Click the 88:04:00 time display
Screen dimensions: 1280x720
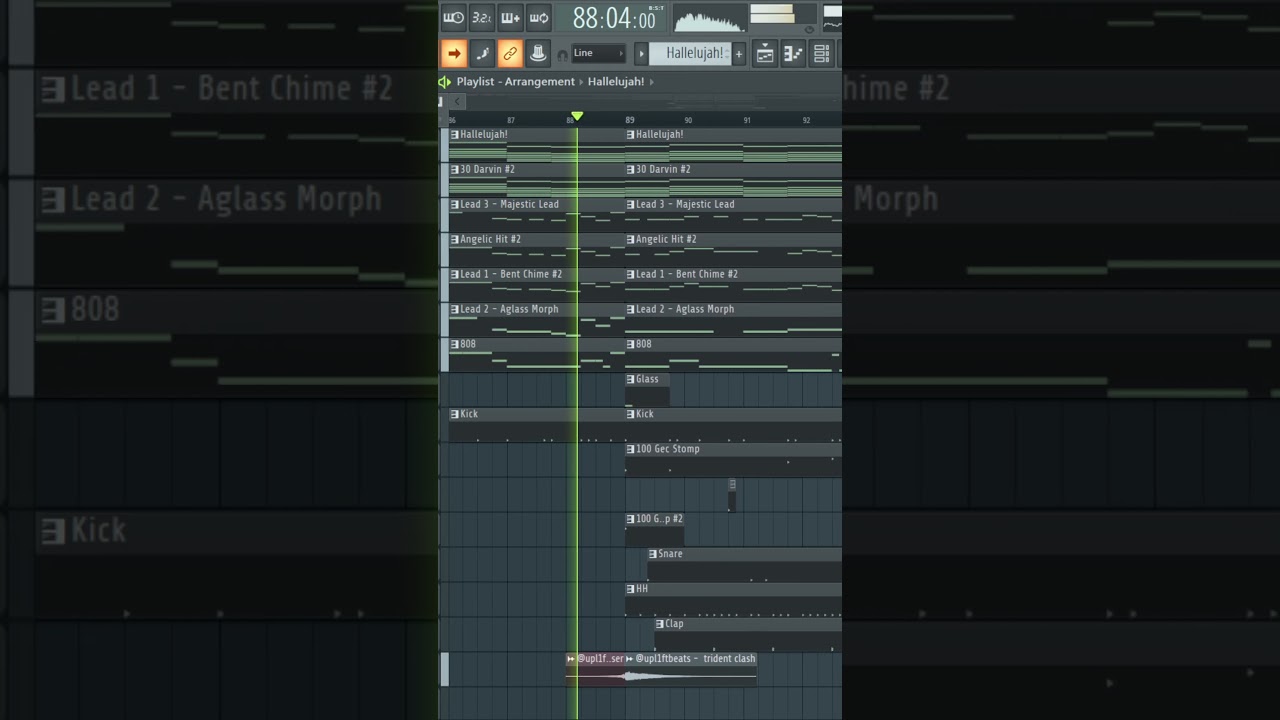tap(614, 18)
